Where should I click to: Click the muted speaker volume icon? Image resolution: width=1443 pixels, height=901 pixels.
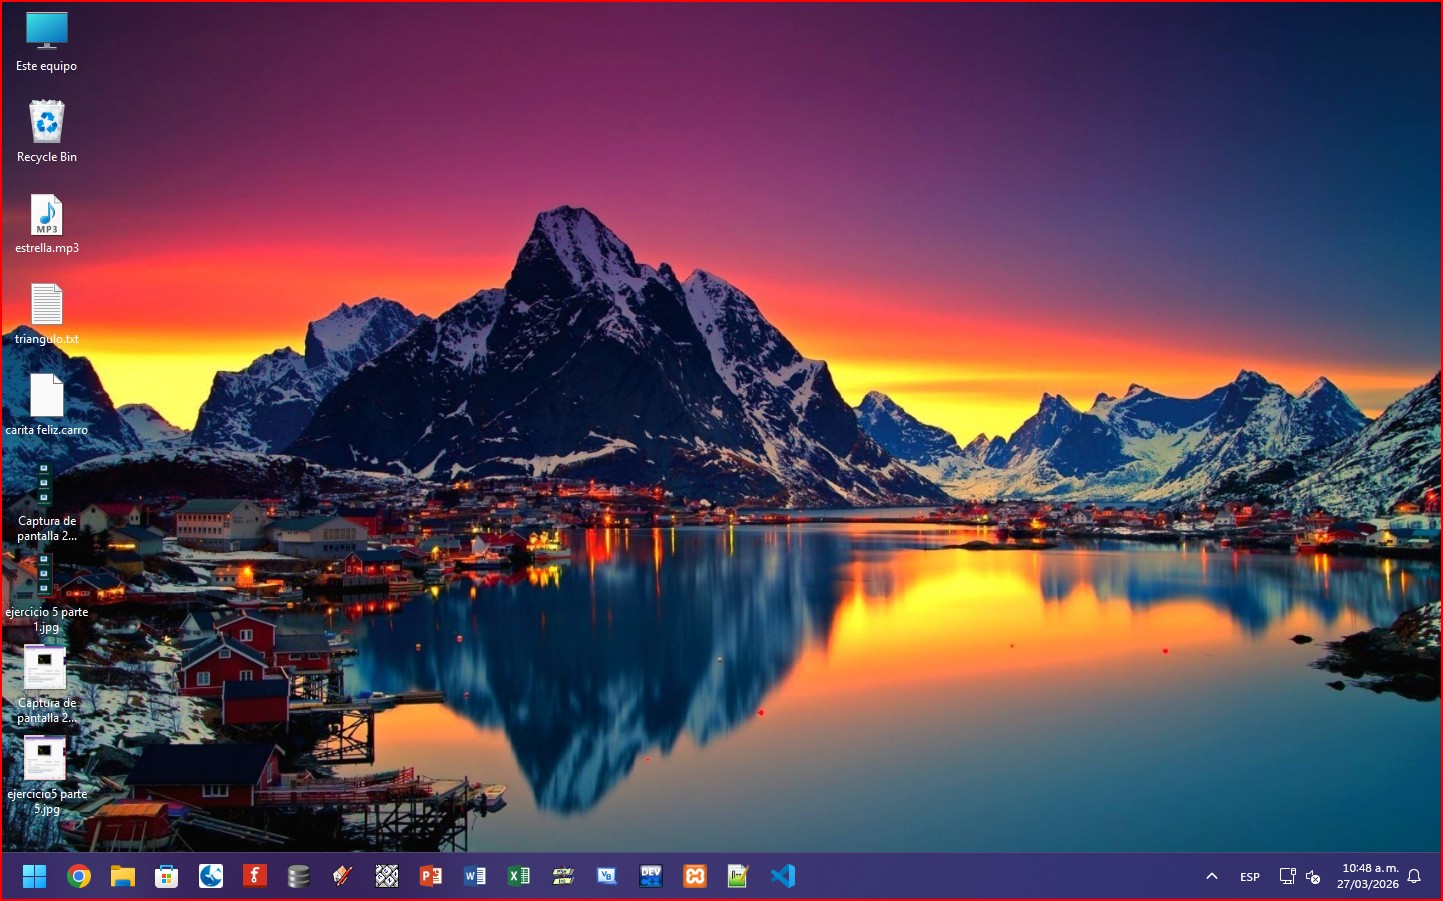click(1313, 877)
